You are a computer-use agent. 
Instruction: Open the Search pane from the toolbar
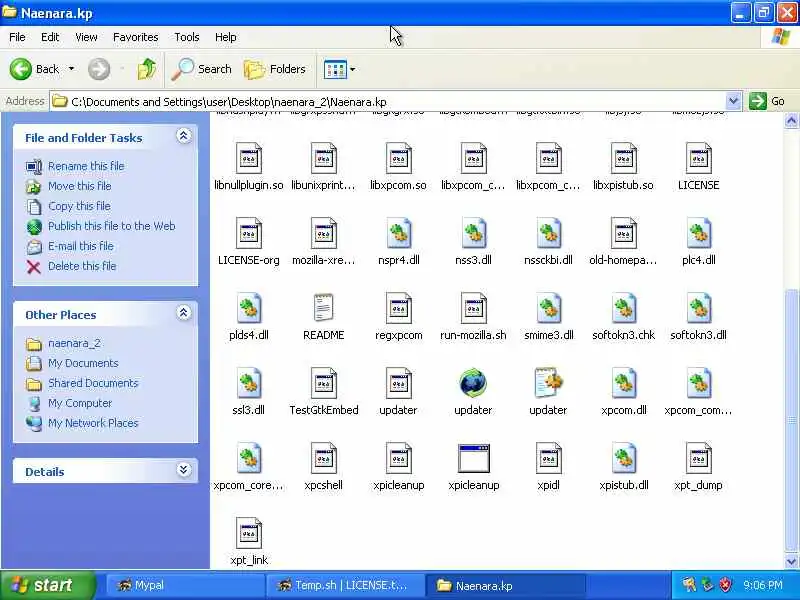[x=201, y=69]
